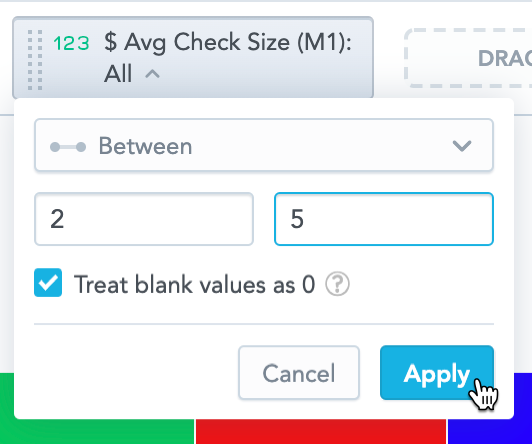Screen dimensions: 532x444
Task: Click the Apply button
Action: point(437,372)
